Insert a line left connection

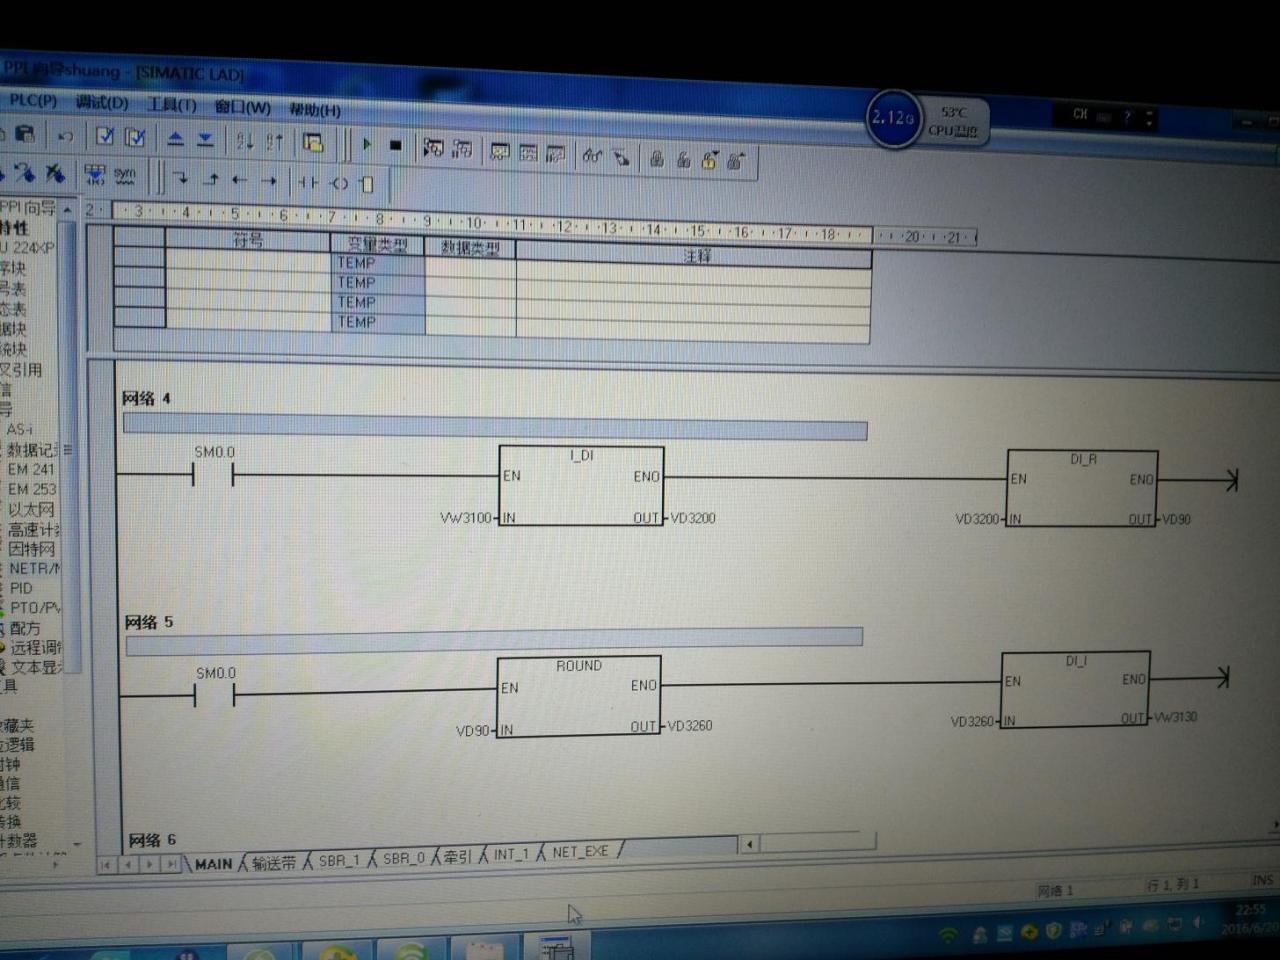click(x=240, y=181)
